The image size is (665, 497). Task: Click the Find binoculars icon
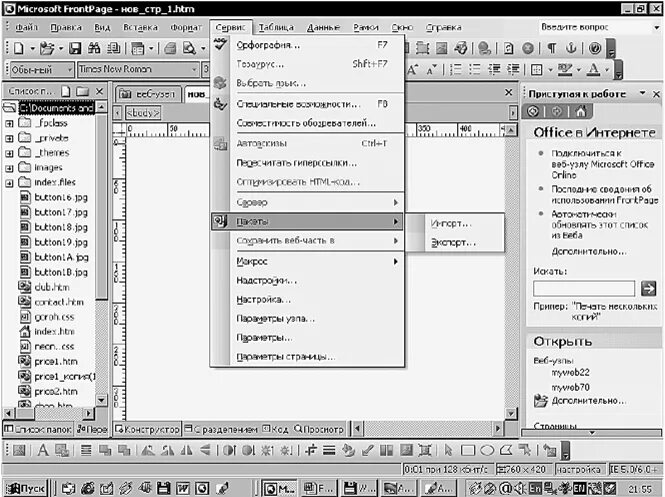94,48
